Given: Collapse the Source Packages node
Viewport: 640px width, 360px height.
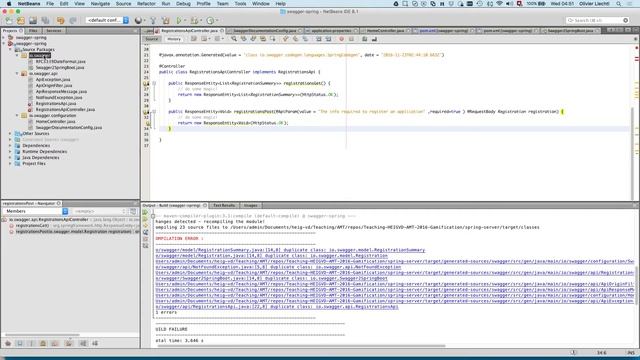Looking at the screenshot, I should [x=11, y=49].
